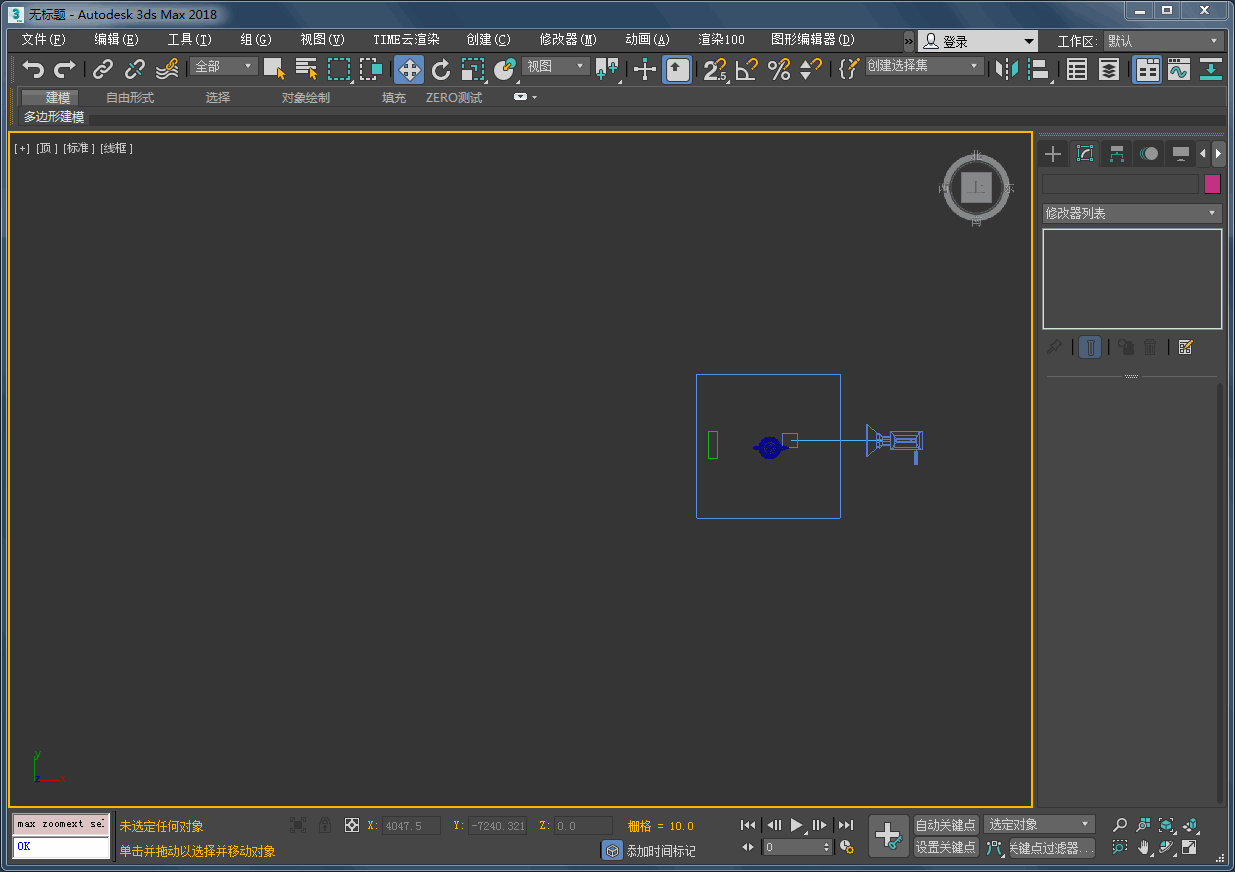Screen dimensions: 1235x872
Task: Toggle the Scene Explorer icon
Action: coord(1077,69)
